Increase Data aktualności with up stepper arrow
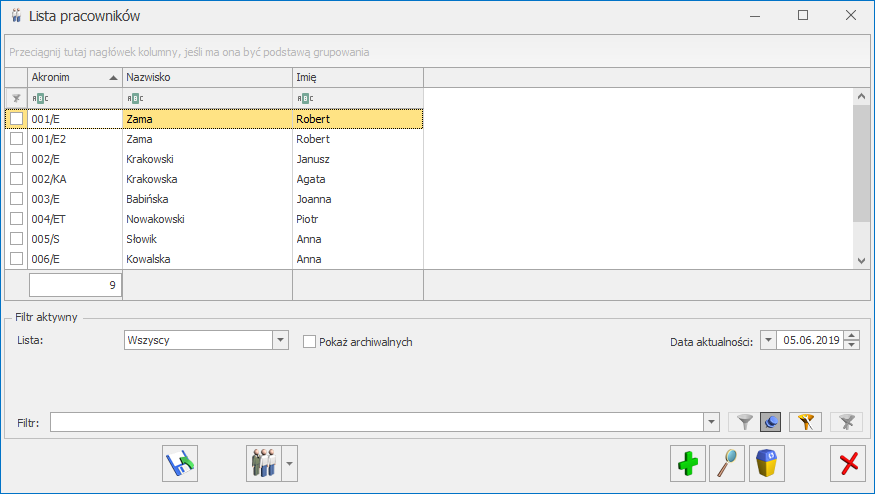Image resolution: width=875 pixels, height=494 pixels. coord(852,335)
